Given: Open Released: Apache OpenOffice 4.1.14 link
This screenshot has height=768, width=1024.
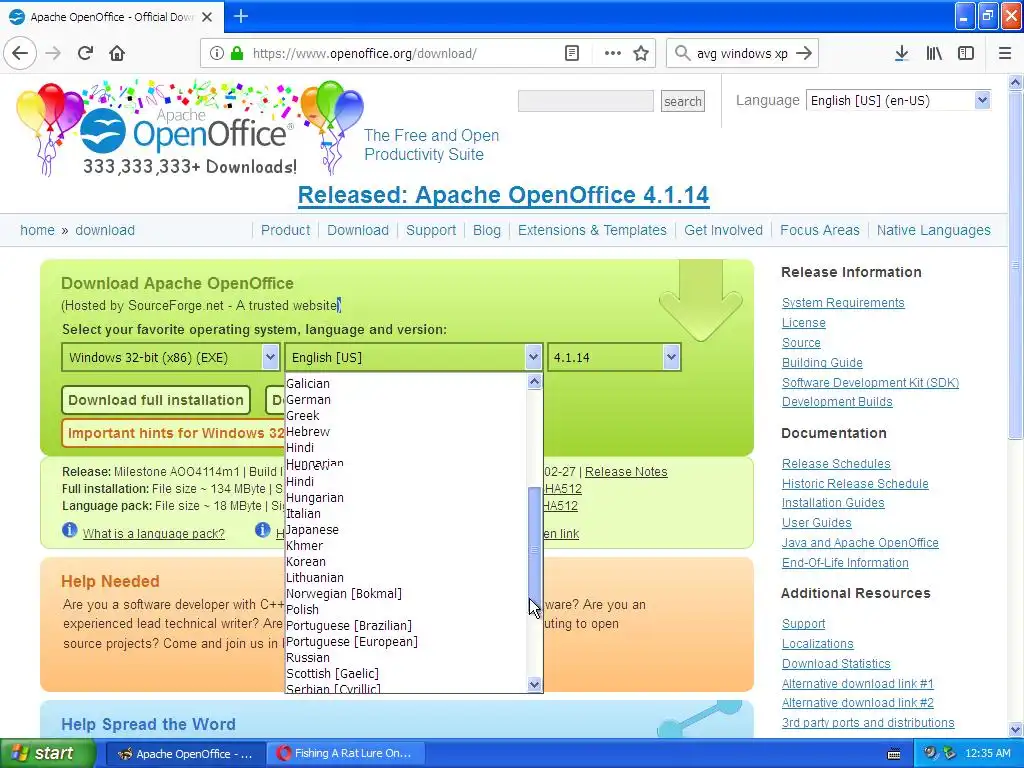Looking at the screenshot, I should pos(504,195).
